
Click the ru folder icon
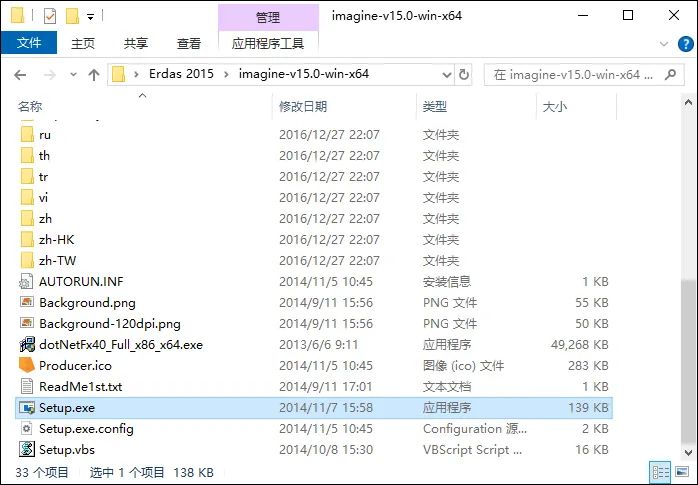point(27,134)
